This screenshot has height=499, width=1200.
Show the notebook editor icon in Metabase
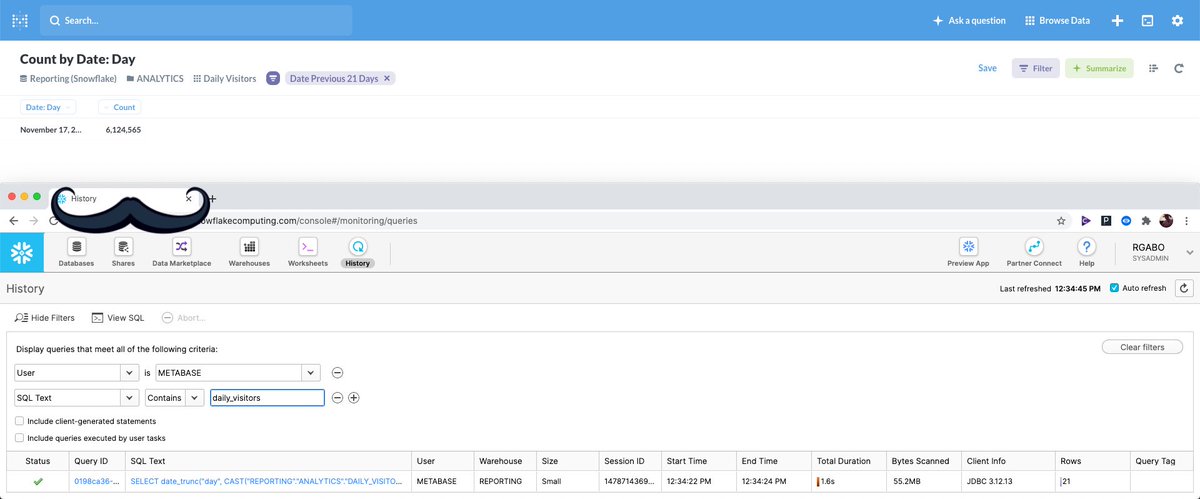1153,68
